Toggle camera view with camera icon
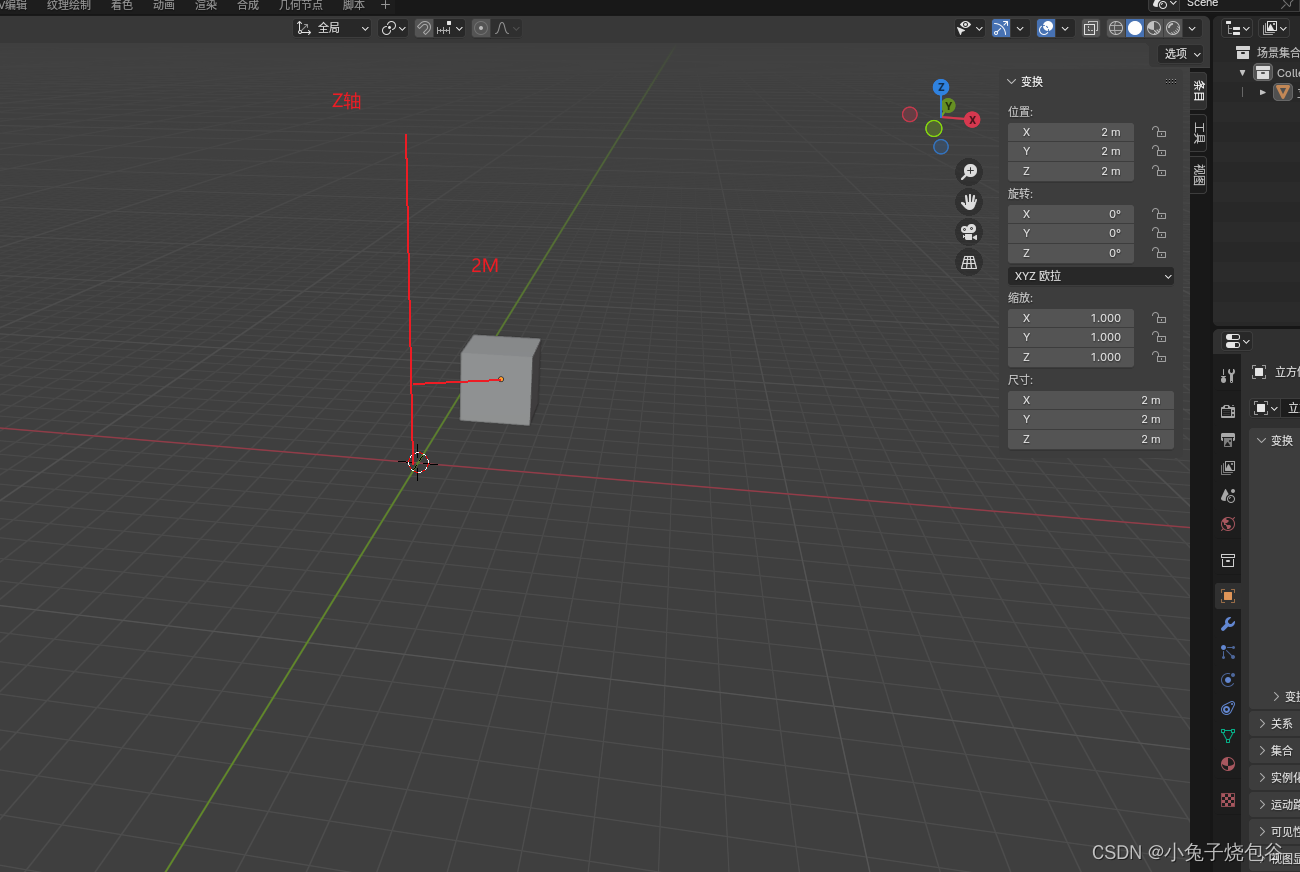 click(969, 232)
